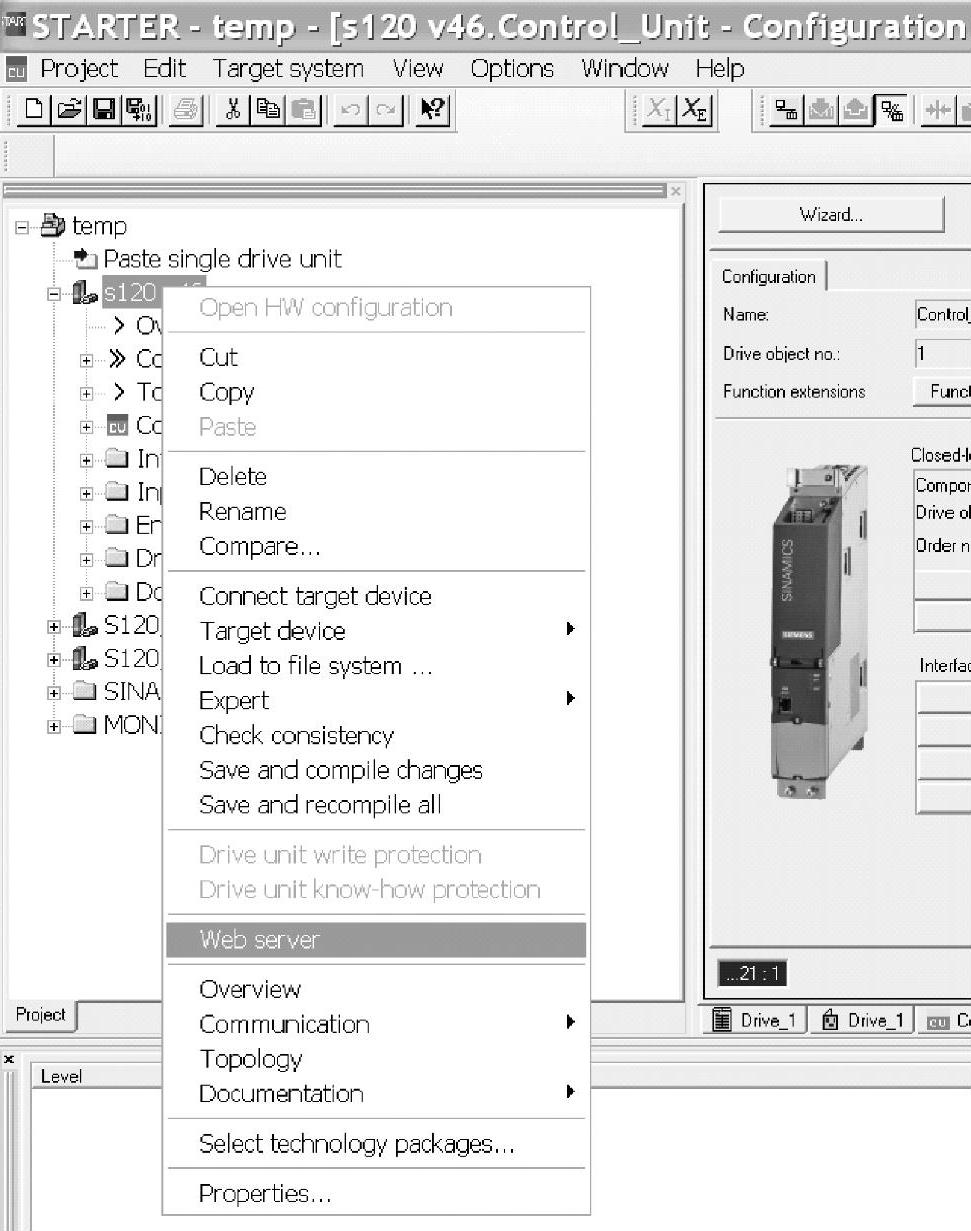Image resolution: width=971 pixels, height=1231 pixels.
Task: Click the Drive object no. field
Action: click(942, 353)
